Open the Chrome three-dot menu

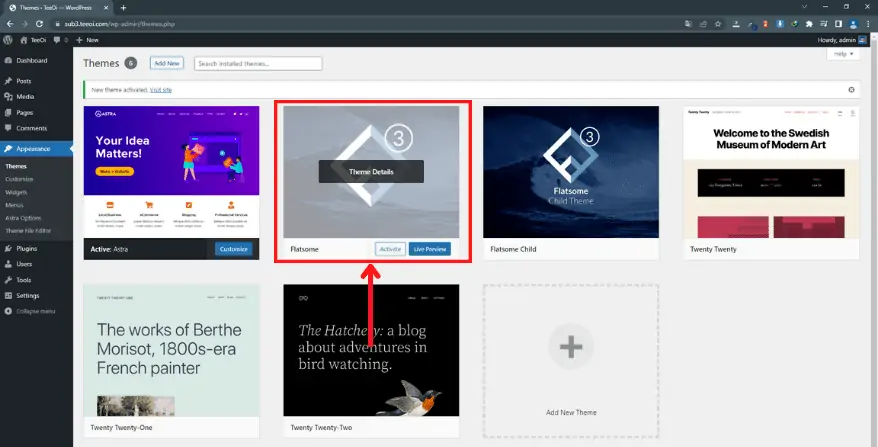click(x=868, y=24)
